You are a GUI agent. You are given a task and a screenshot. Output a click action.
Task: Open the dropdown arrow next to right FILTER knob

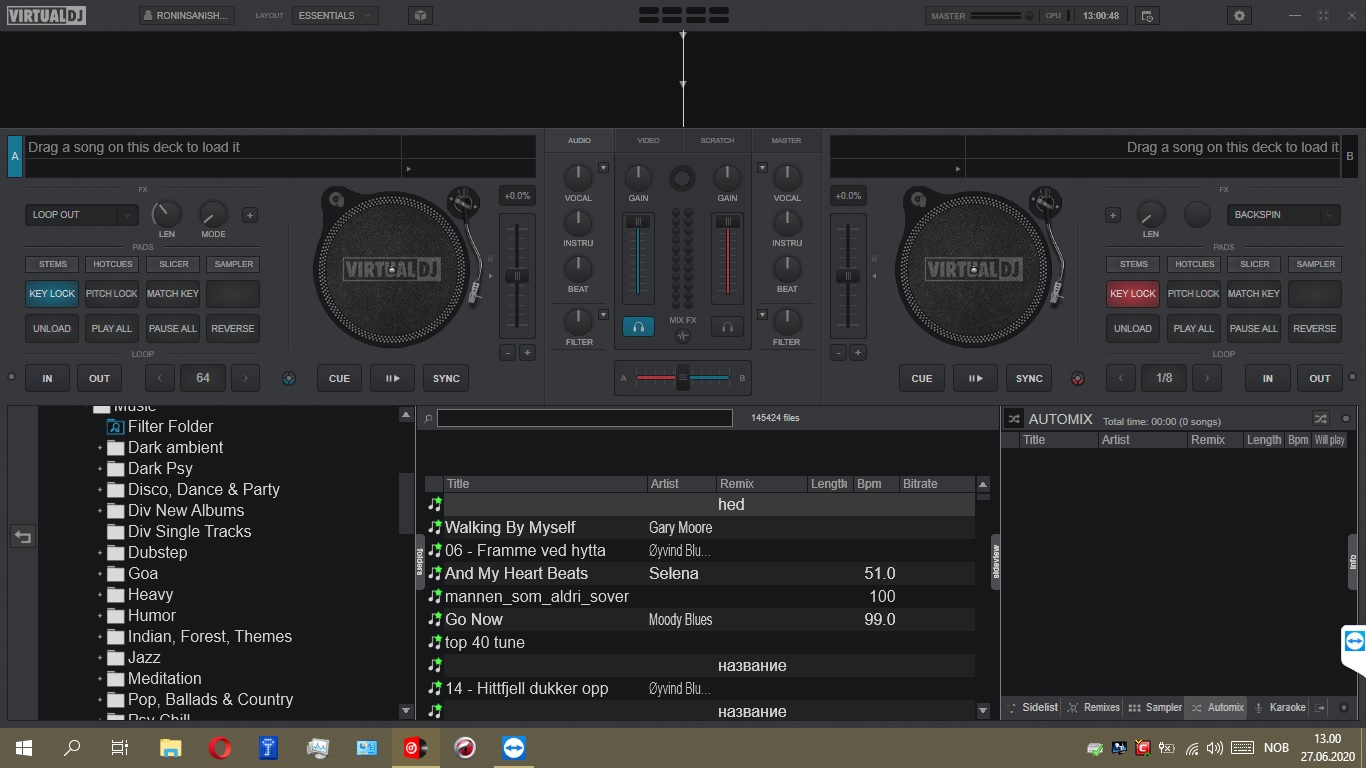tap(762, 315)
